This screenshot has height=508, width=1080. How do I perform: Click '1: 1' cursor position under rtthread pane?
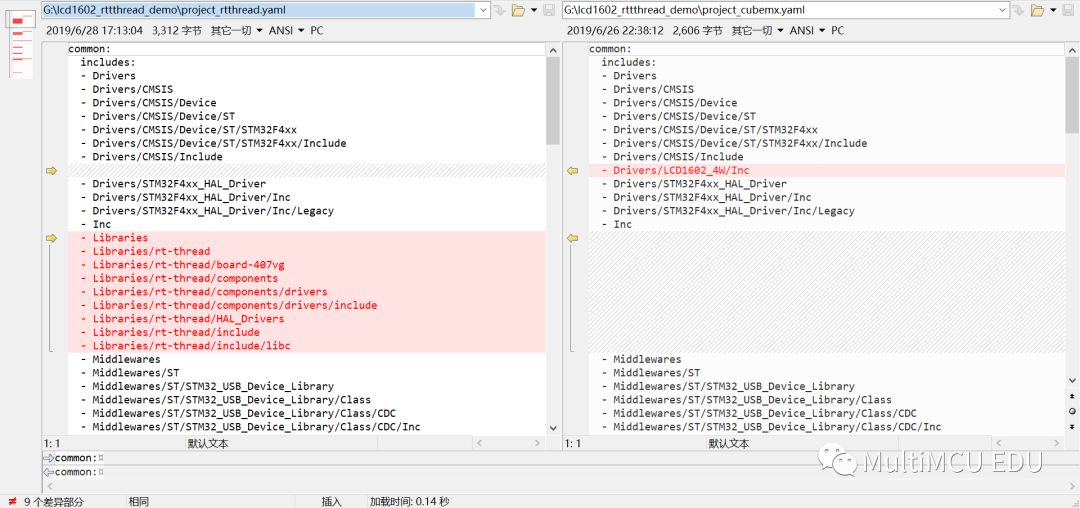coord(52,444)
